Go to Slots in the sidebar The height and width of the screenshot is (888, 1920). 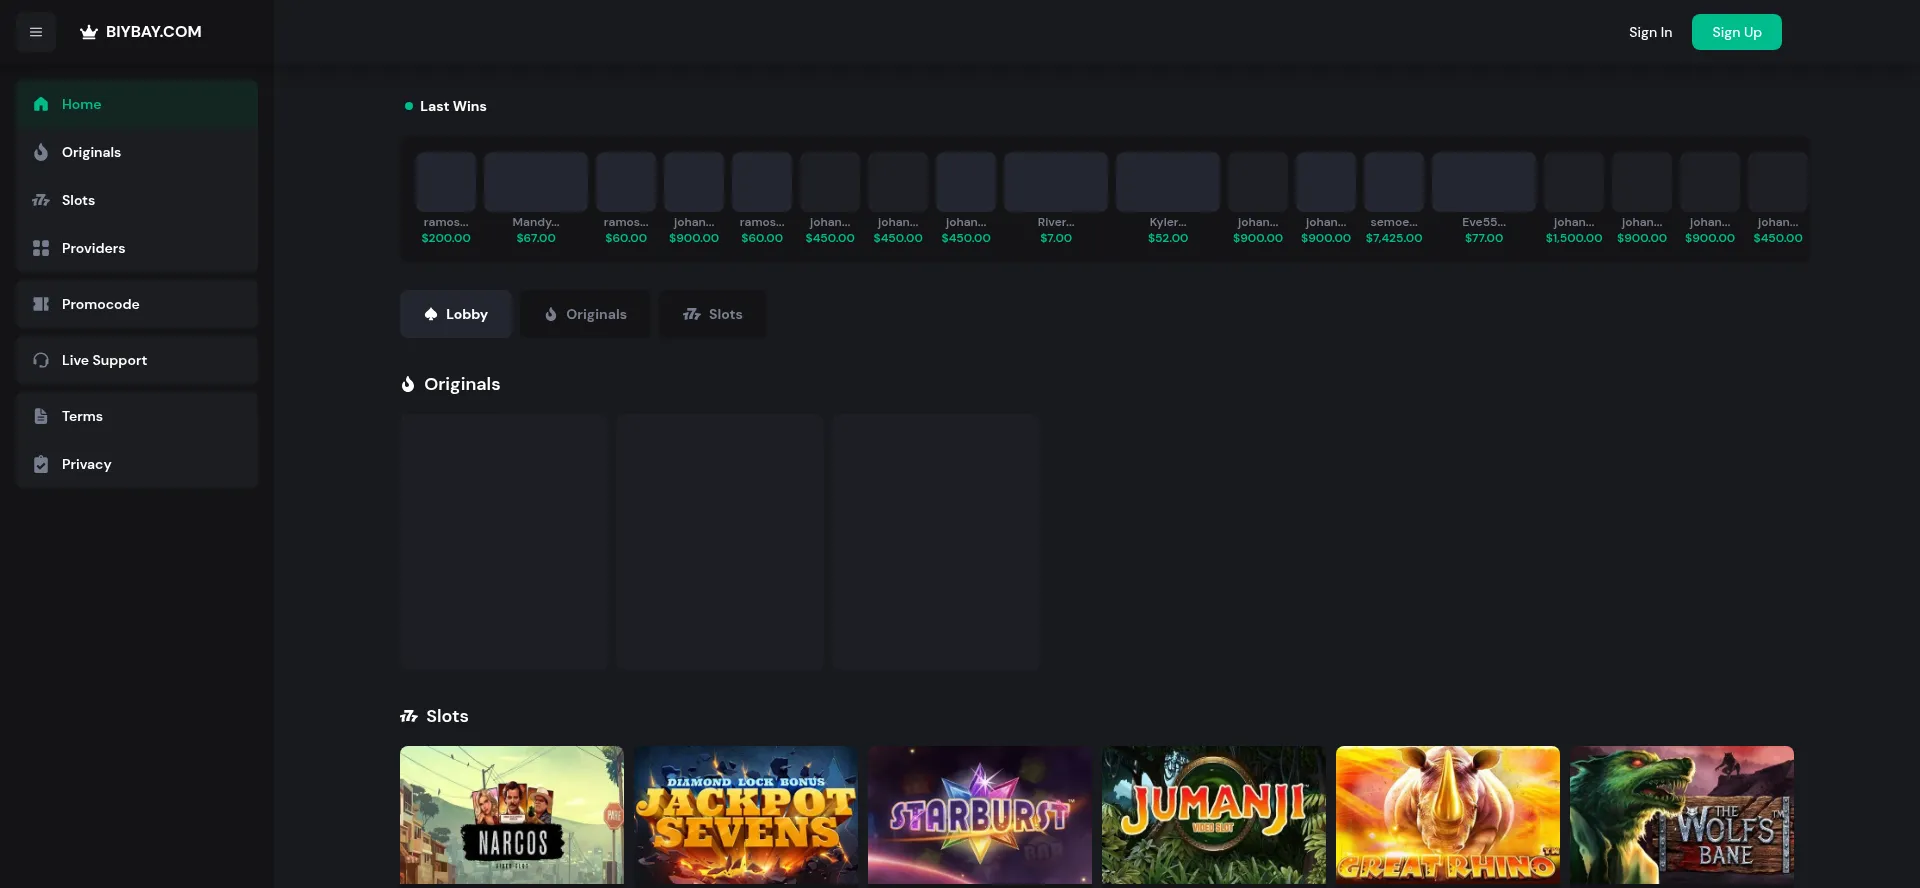tap(137, 200)
